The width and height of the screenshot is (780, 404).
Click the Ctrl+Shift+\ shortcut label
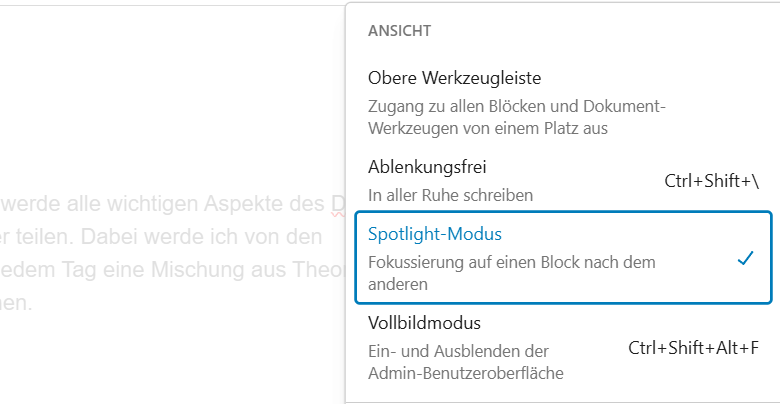click(x=711, y=181)
